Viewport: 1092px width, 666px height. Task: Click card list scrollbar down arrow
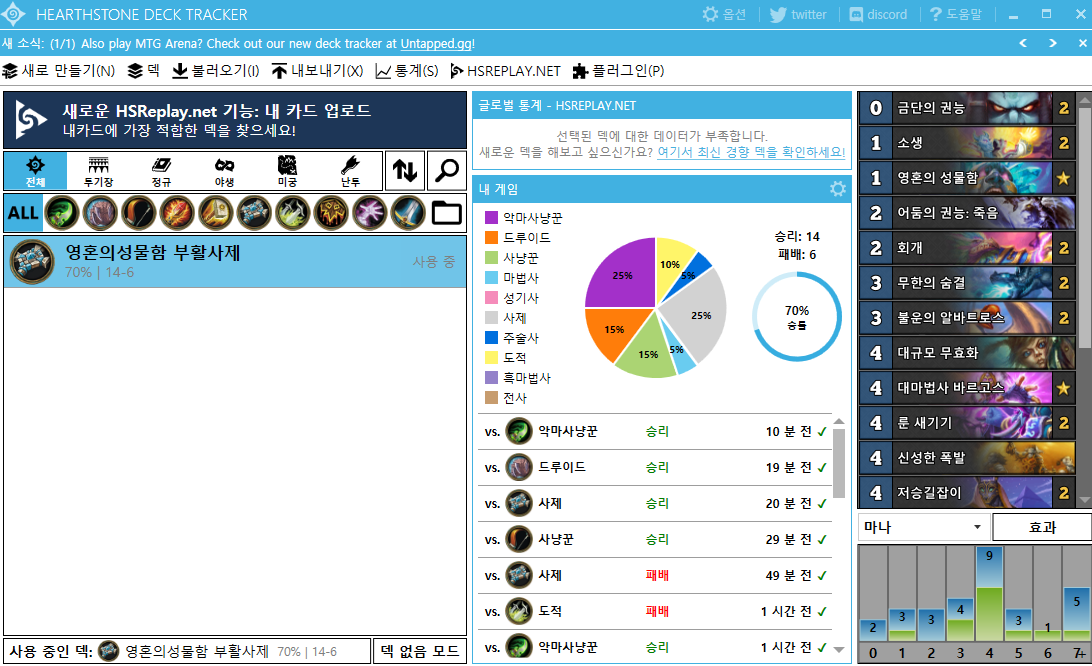click(1084, 500)
